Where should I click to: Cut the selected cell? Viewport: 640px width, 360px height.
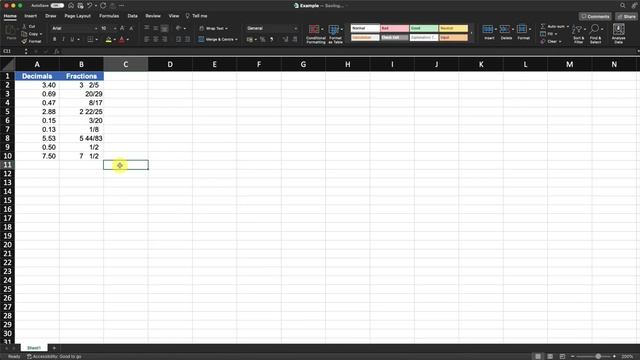click(x=28, y=26)
